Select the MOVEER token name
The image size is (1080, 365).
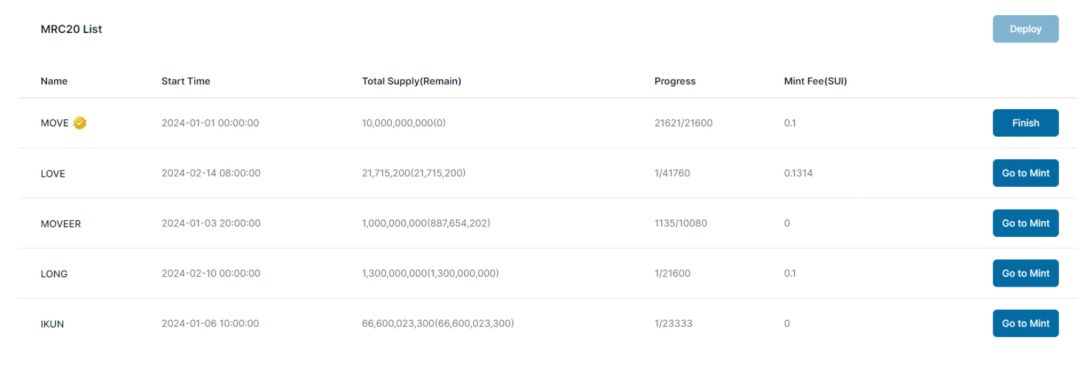click(61, 224)
